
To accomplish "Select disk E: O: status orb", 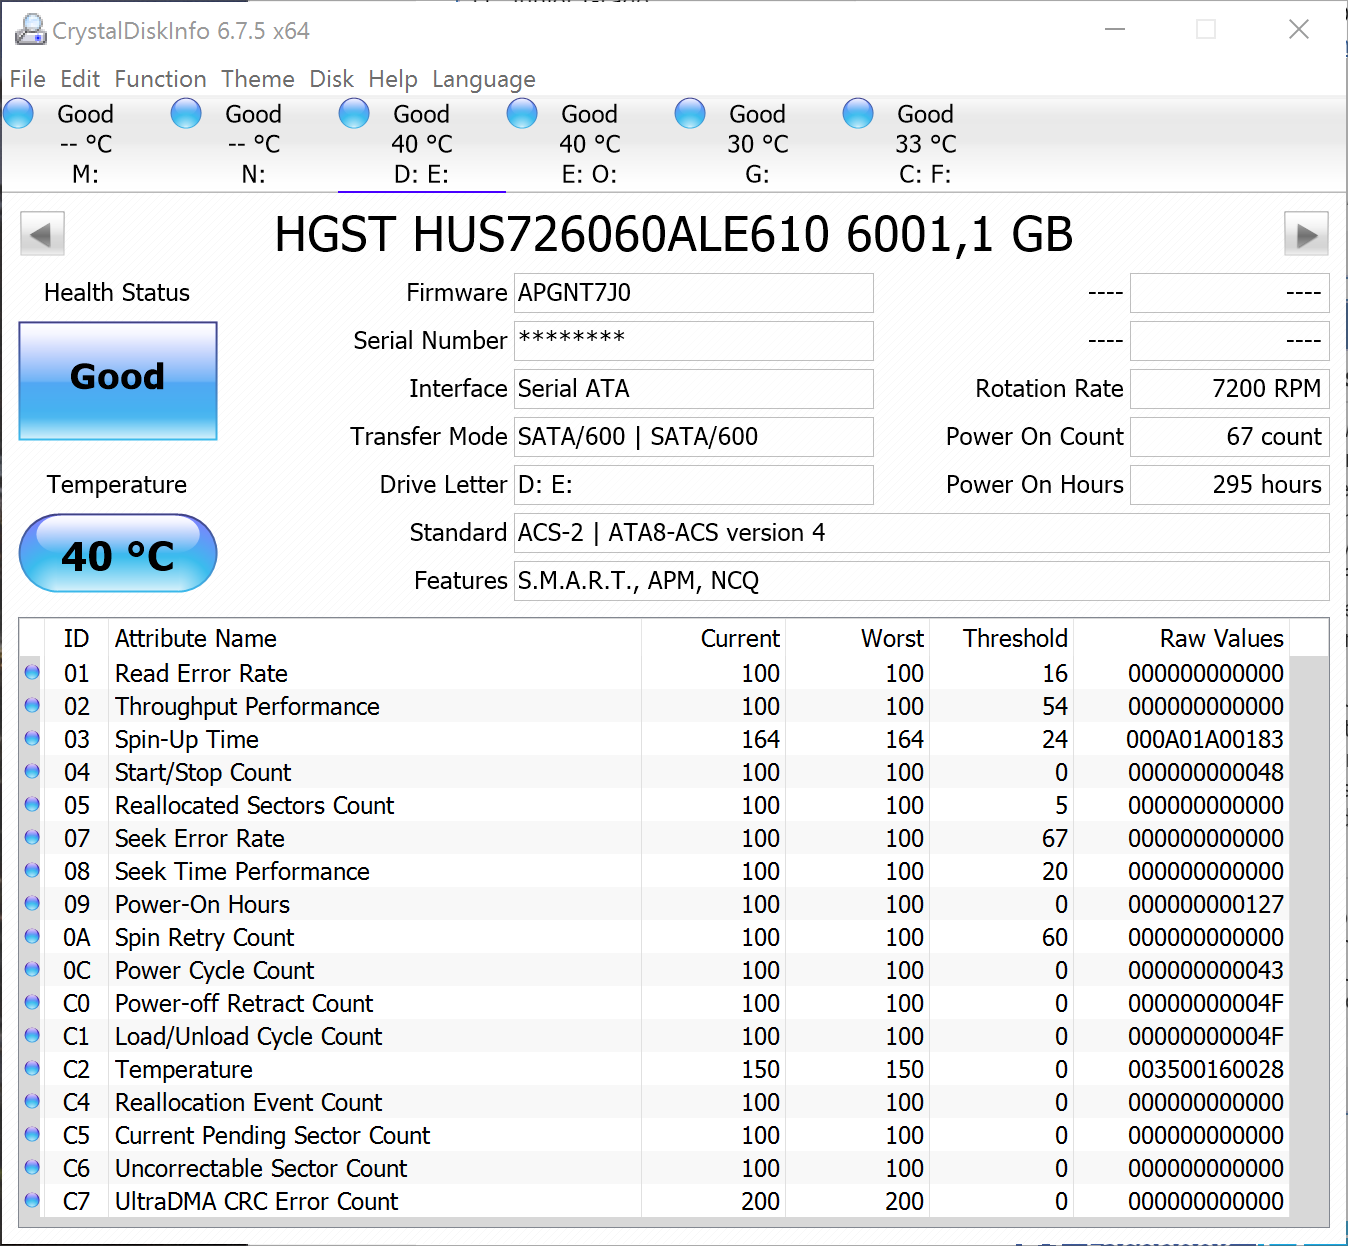I will click(x=522, y=114).
